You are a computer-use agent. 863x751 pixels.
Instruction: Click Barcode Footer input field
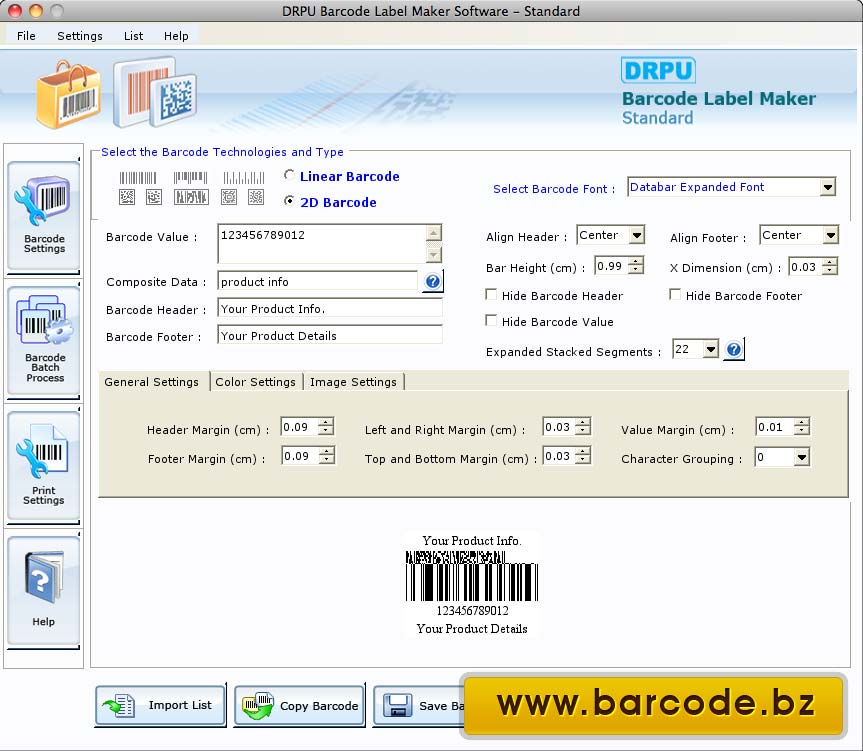click(330, 336)
